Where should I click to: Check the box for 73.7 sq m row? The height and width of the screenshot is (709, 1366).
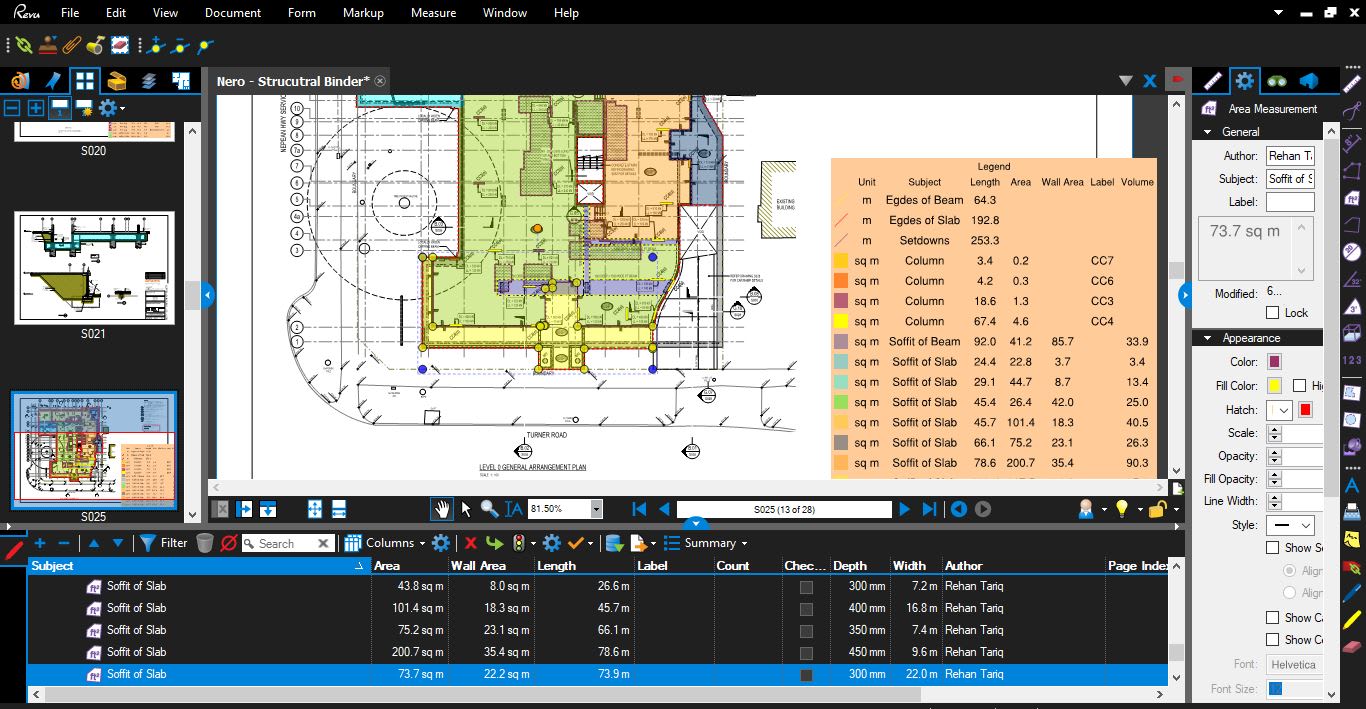click(x=806, y=675)
